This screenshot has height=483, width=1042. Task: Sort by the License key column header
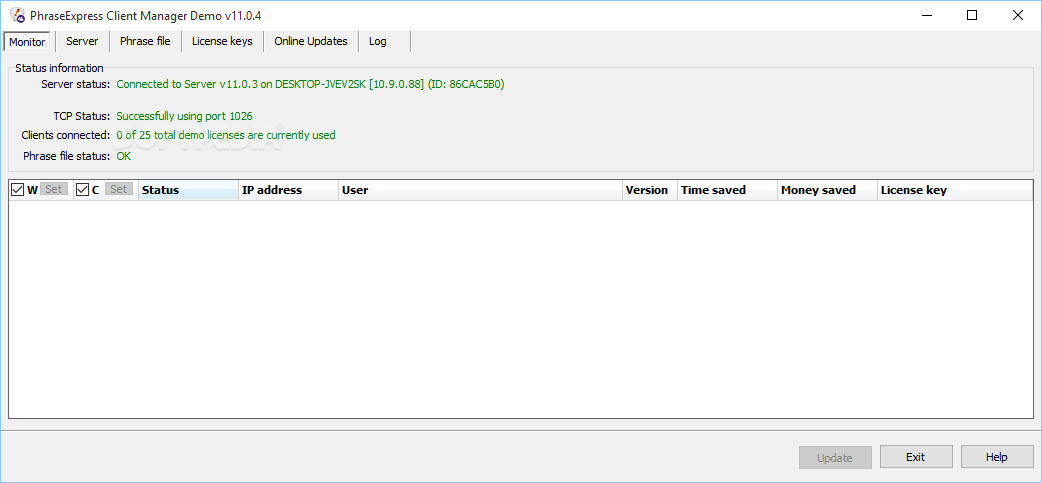coord(955,190)
